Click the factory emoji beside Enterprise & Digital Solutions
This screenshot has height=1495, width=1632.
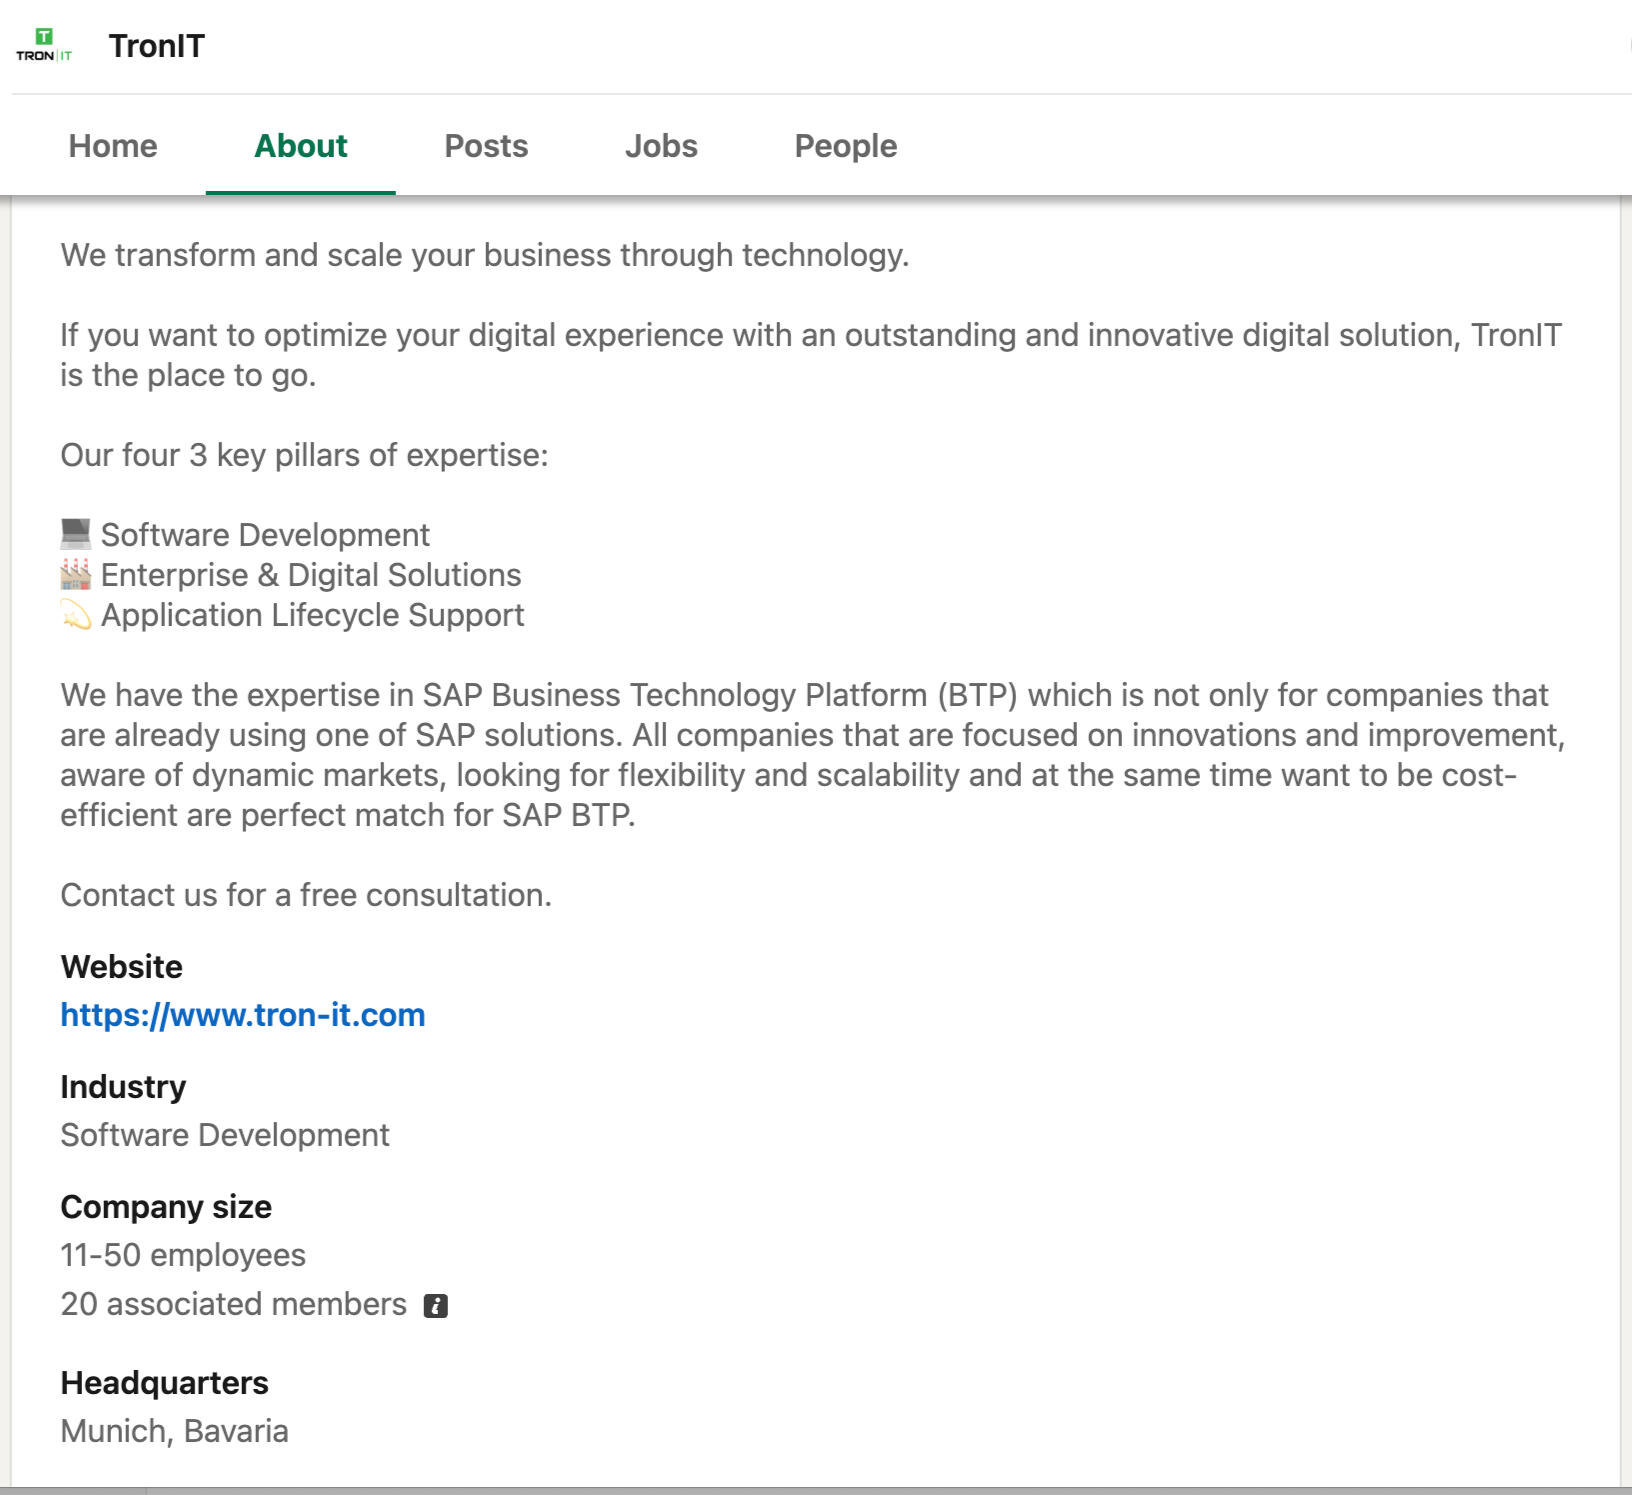coord(76,575)
